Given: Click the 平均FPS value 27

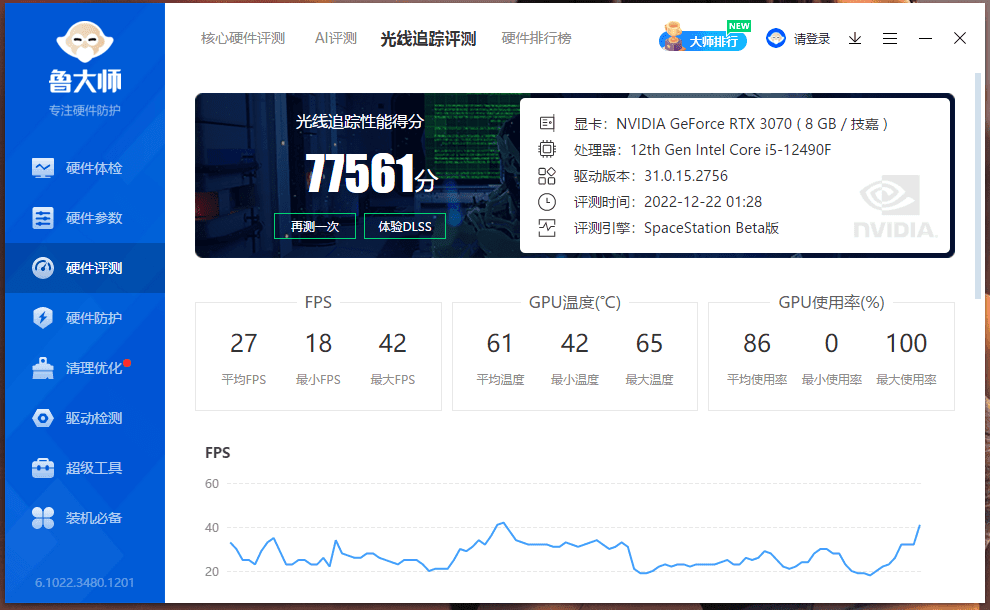Looking at the screenshot, I should (244, 344).
